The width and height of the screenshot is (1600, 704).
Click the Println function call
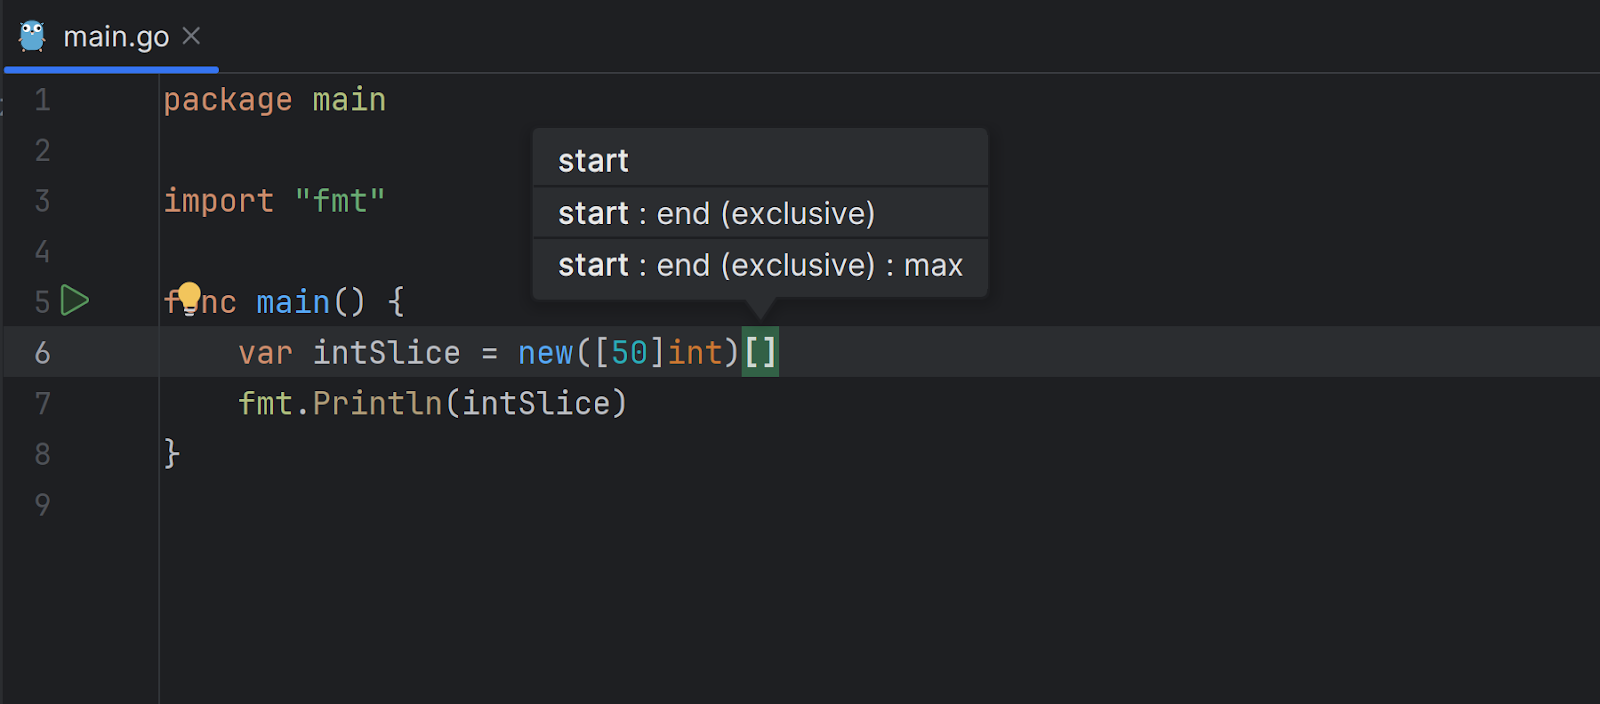(377, 404)
